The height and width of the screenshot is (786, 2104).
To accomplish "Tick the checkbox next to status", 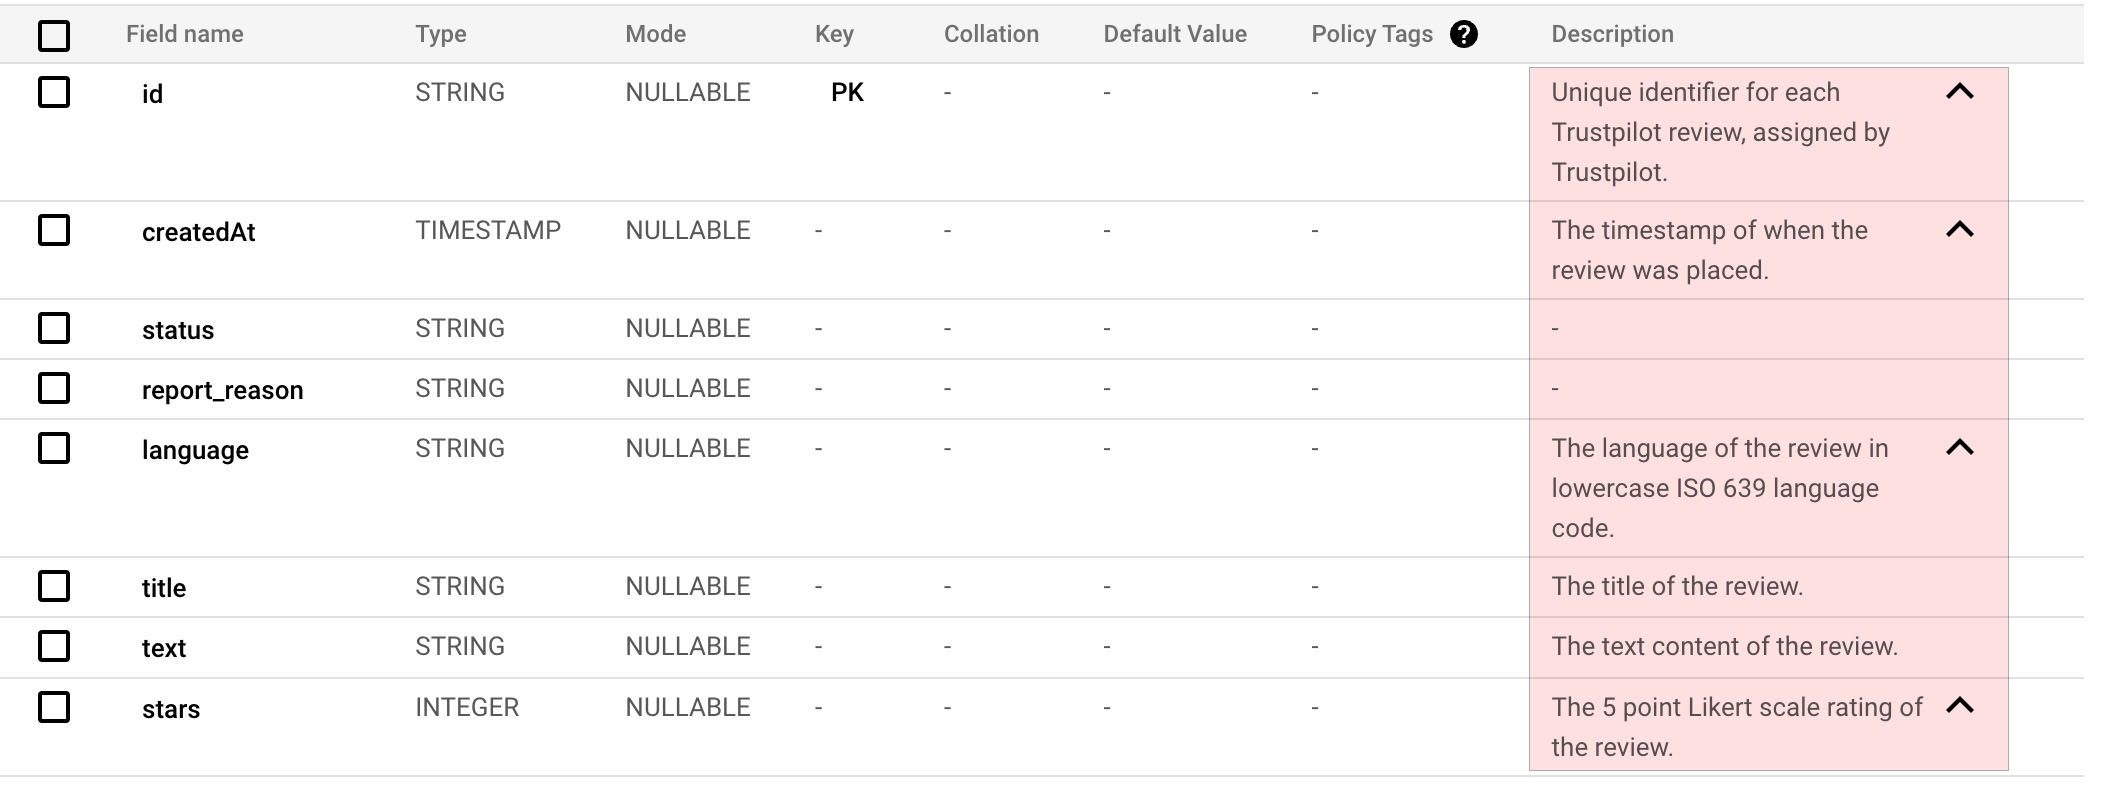I will pyautogui.click(x=54, y=328).
